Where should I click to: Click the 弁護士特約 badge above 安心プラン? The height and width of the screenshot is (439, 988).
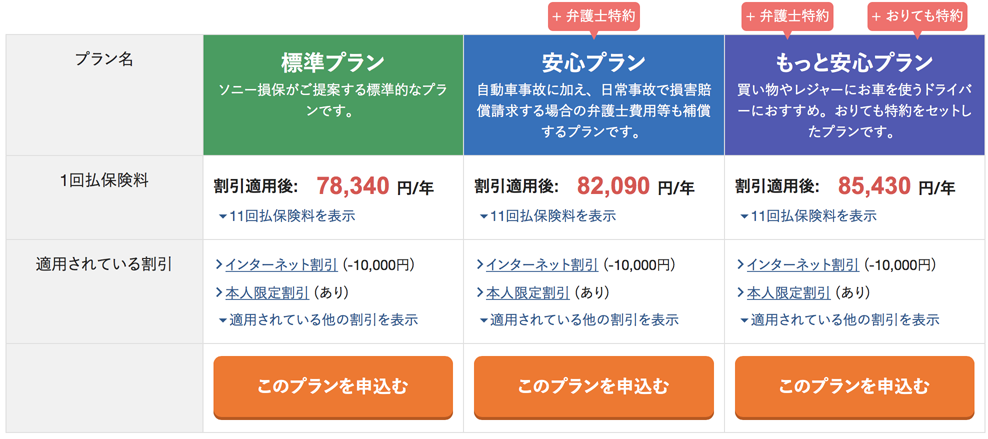point(594,17)
